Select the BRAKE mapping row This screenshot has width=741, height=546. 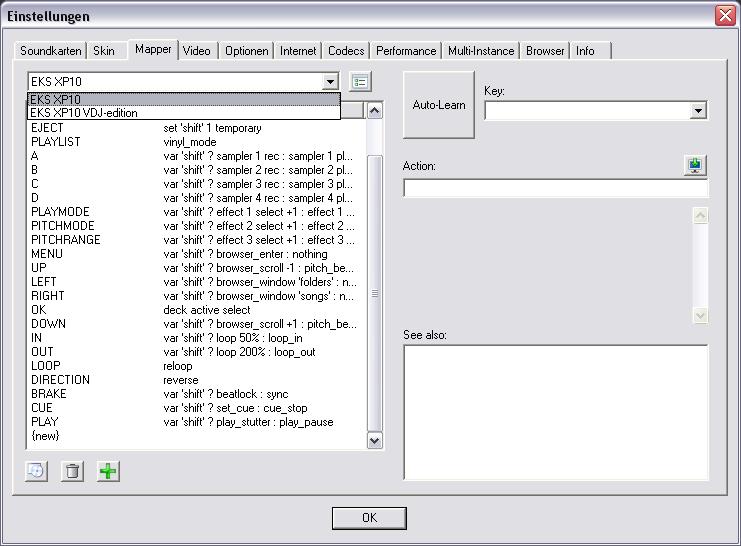pos(197,394)
